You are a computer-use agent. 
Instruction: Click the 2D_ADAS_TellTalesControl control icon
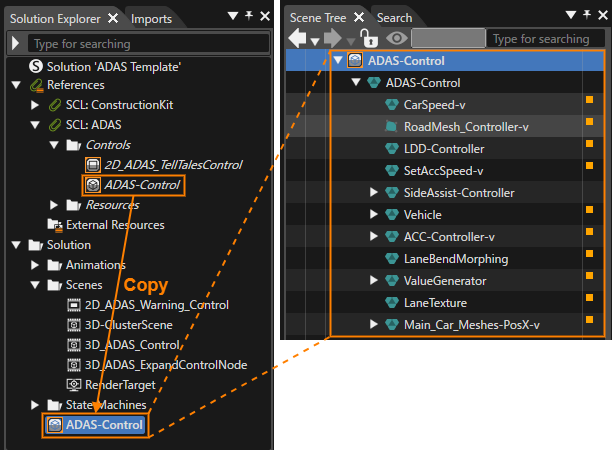click(93, 165)
